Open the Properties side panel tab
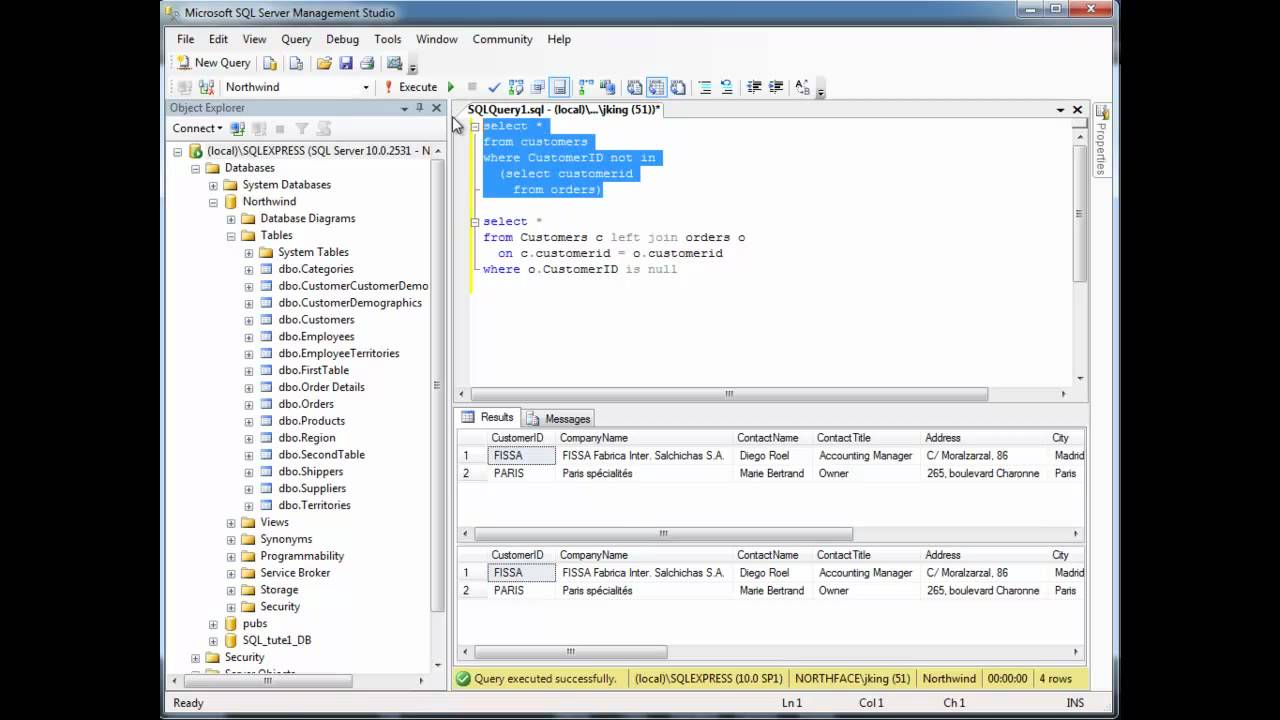 [1101, 139]
